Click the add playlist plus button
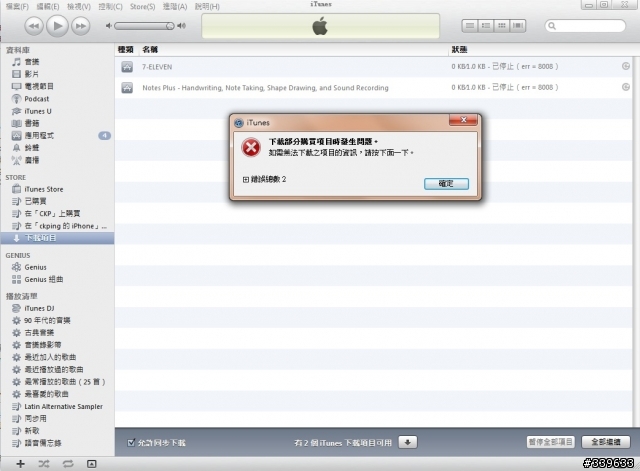This screenshot has height=471, width=640. (20, 464)
